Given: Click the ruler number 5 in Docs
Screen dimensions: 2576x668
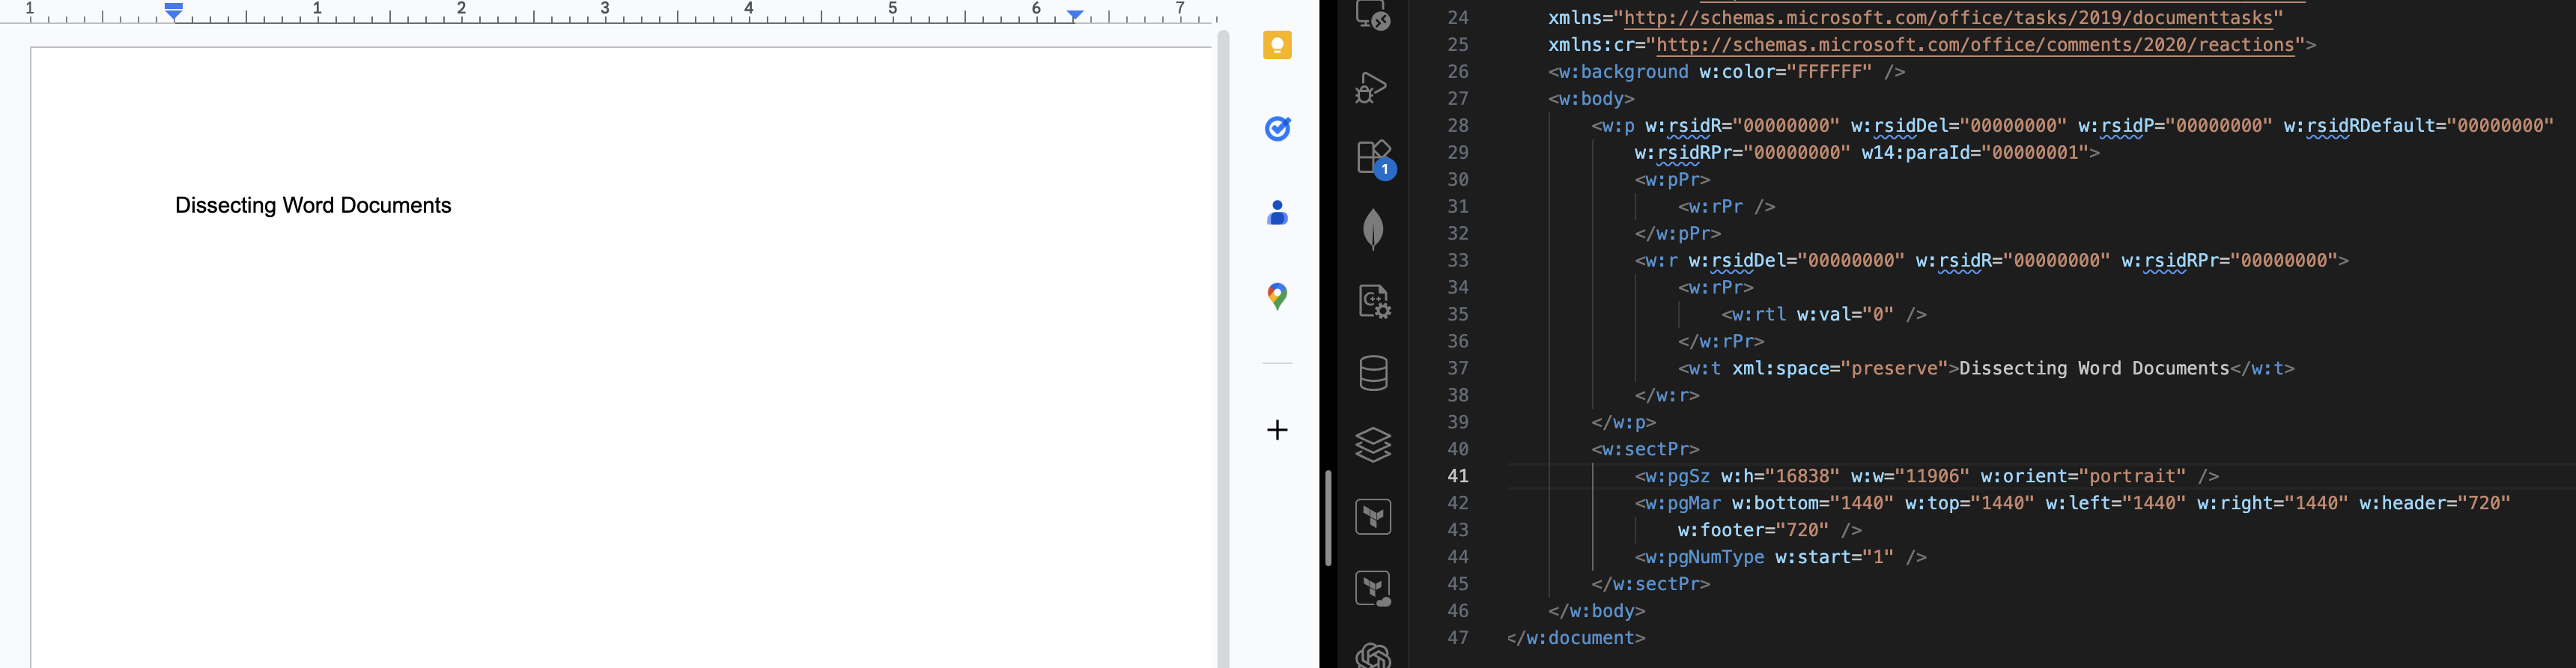Looking at the screenshot, I should 892,9.
